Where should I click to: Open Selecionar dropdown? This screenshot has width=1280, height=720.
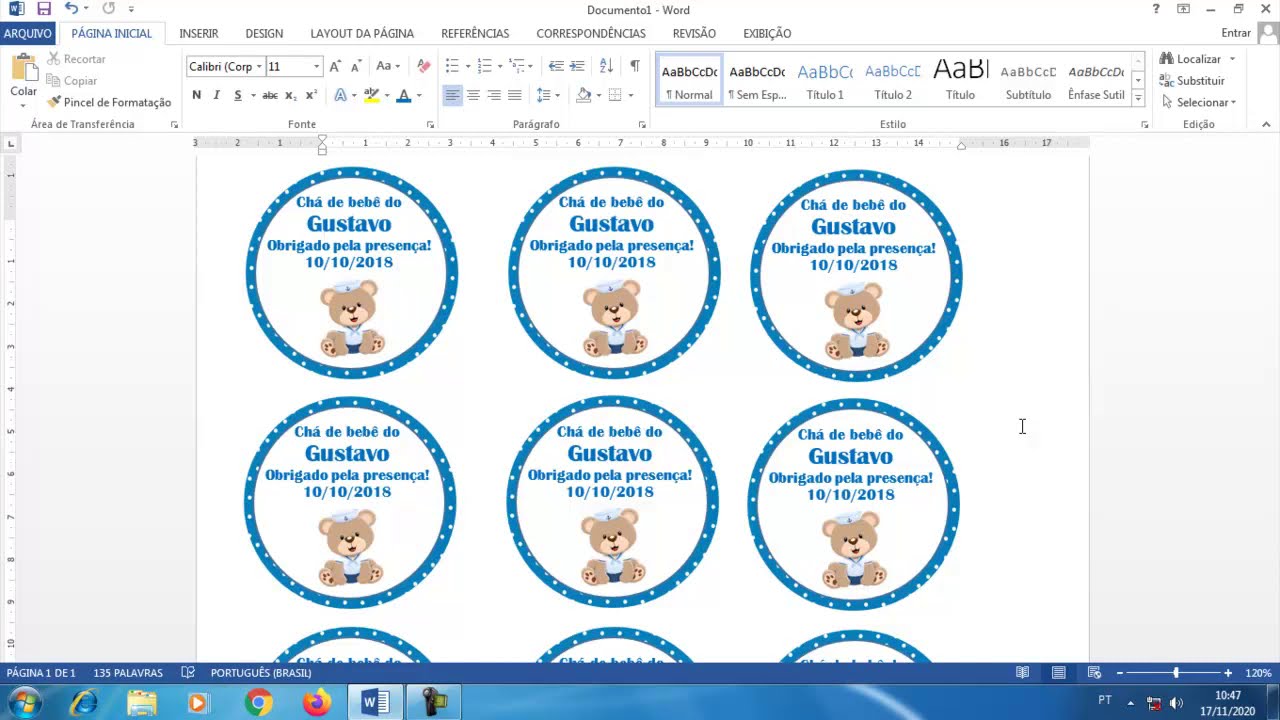pos(1199,102)
